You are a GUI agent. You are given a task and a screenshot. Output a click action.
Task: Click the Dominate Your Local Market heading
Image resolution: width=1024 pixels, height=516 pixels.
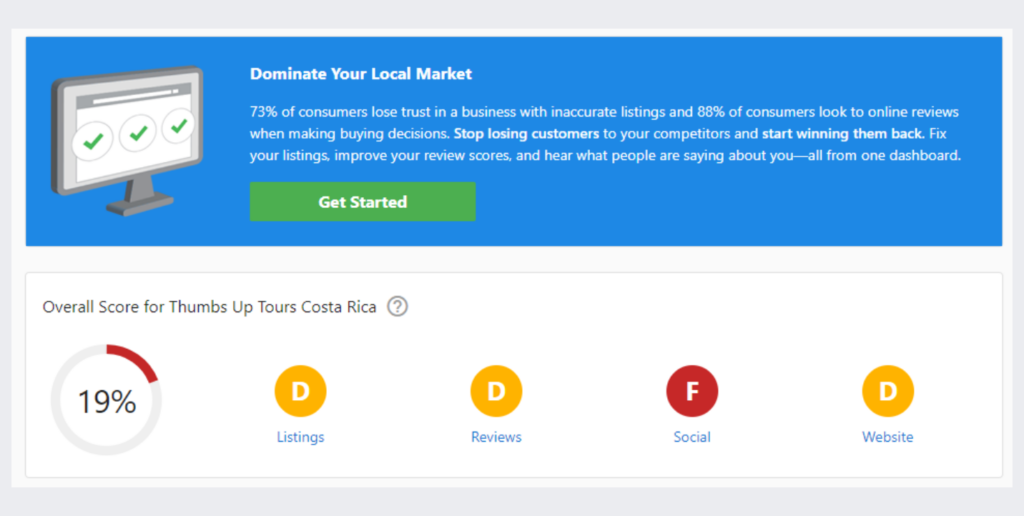click(361, 74)
